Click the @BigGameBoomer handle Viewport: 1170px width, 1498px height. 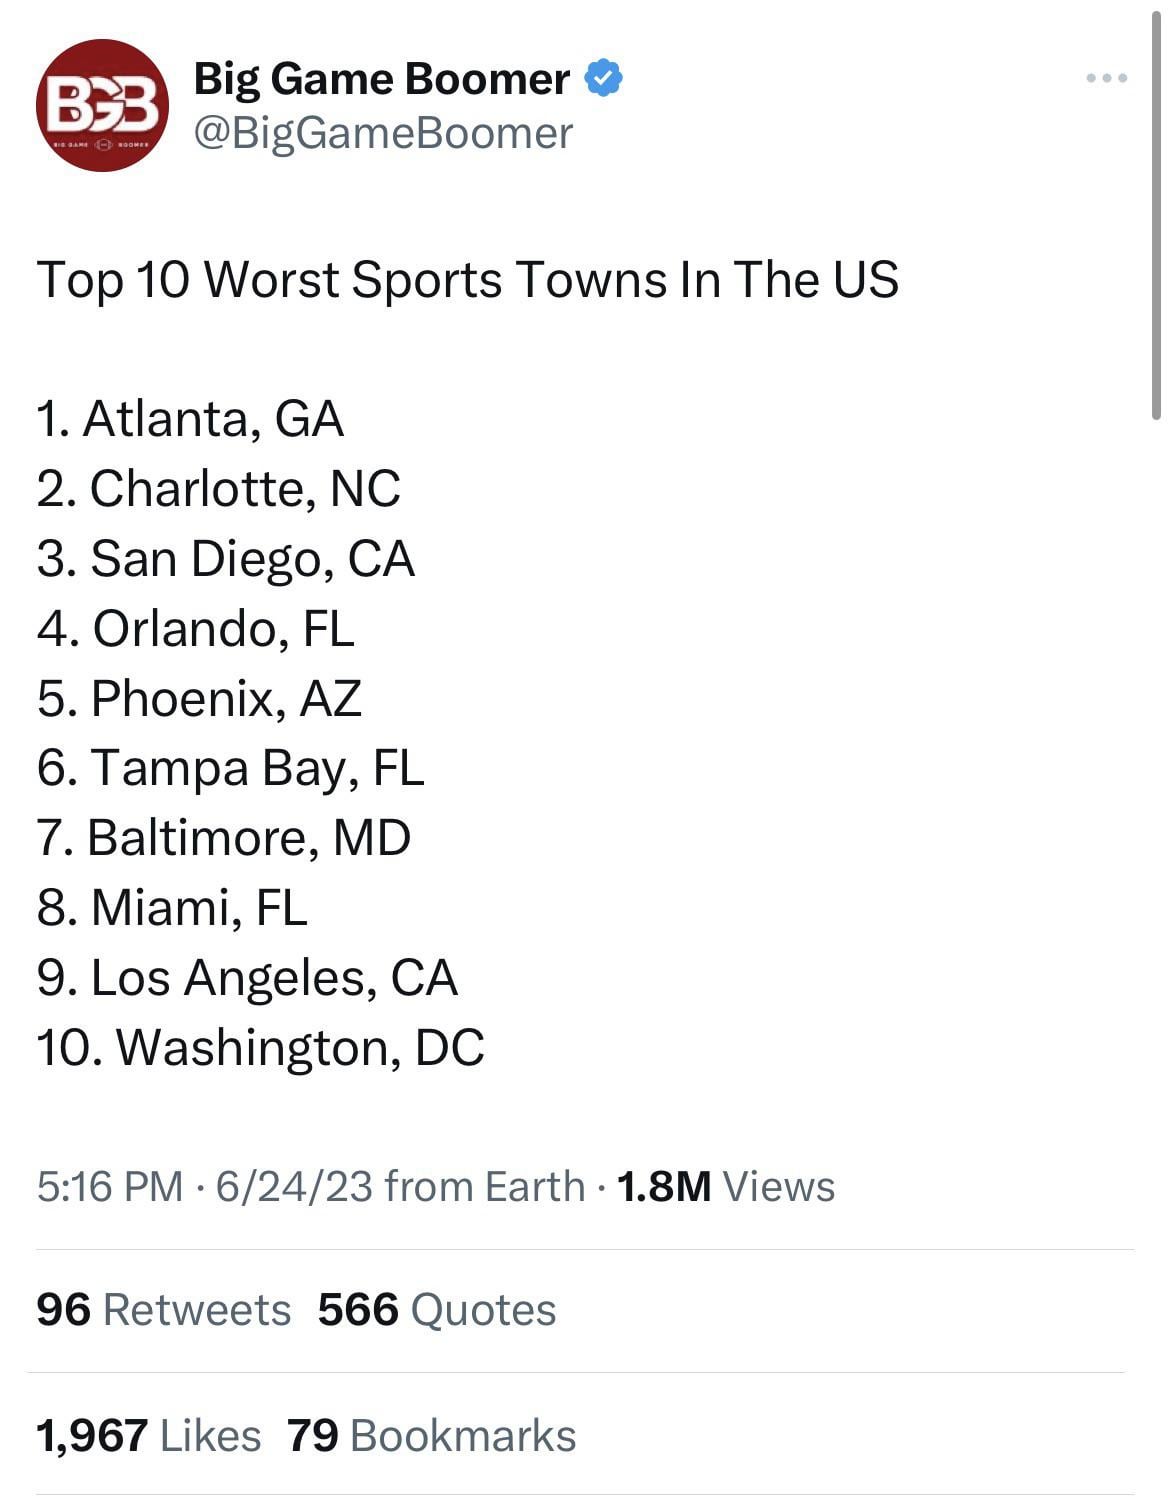pos(383,133)
